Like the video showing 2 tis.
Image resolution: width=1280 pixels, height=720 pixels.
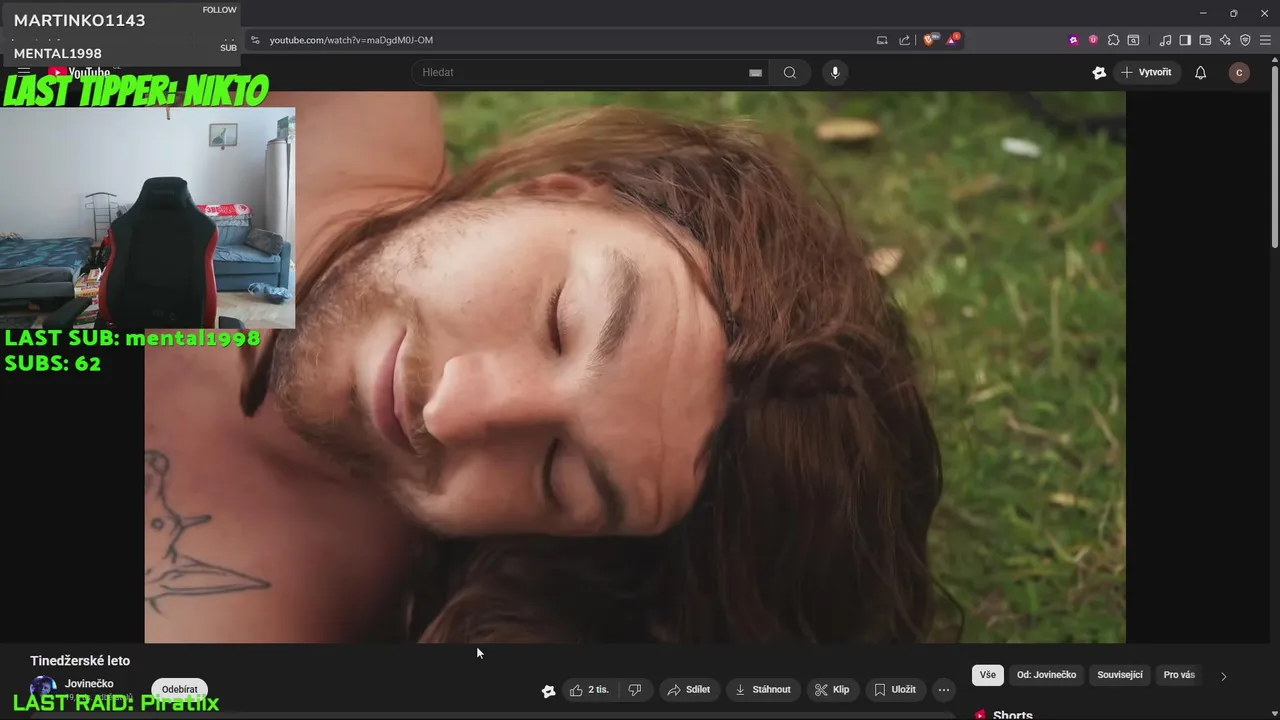click(x=590, y=690)
